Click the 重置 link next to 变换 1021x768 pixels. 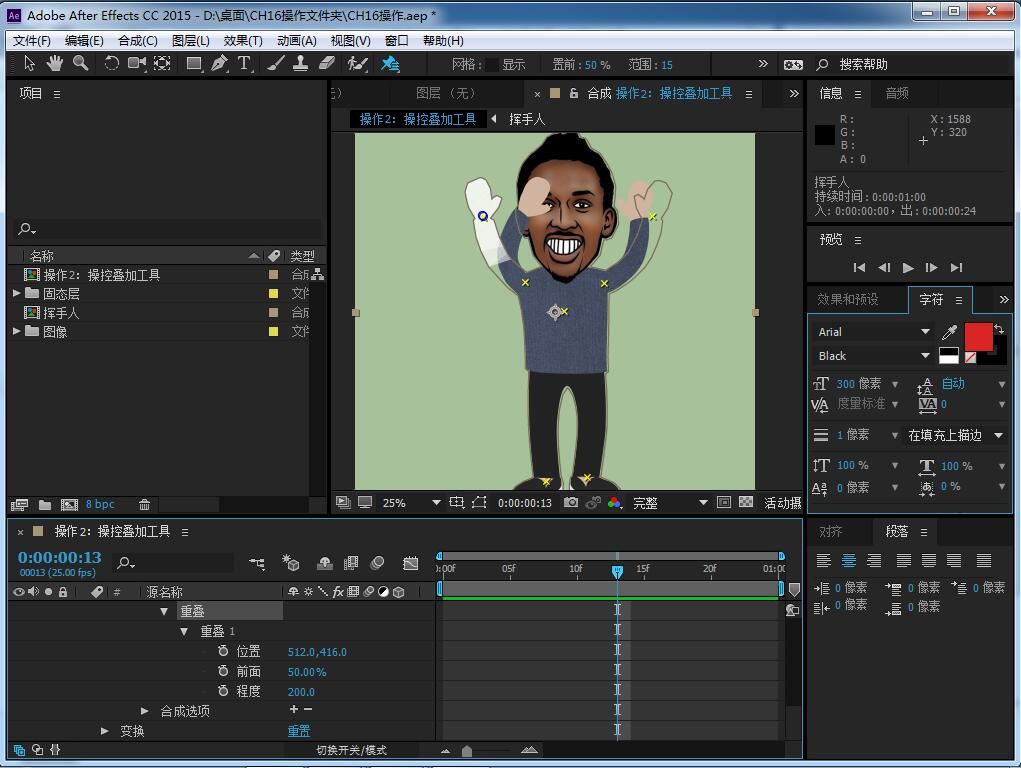(298, 731)
